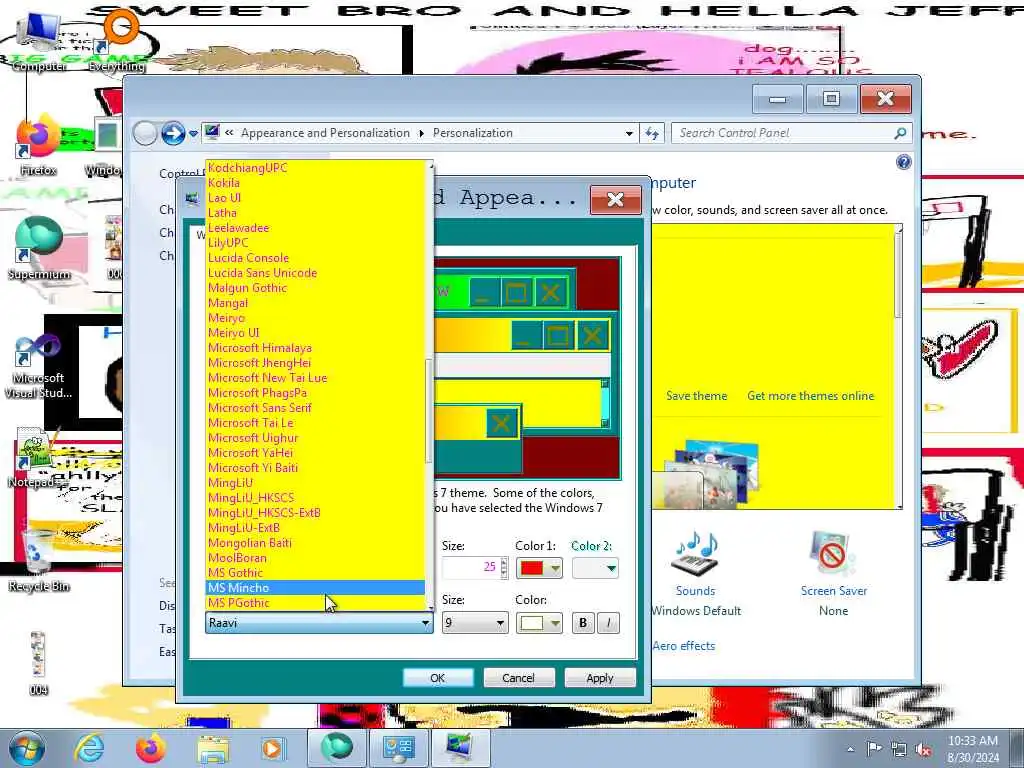Open the font size 9 dropdown

pos(475,623)
